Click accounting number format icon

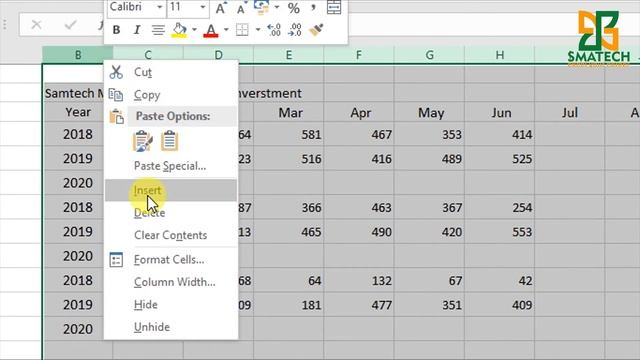[261, 7]
